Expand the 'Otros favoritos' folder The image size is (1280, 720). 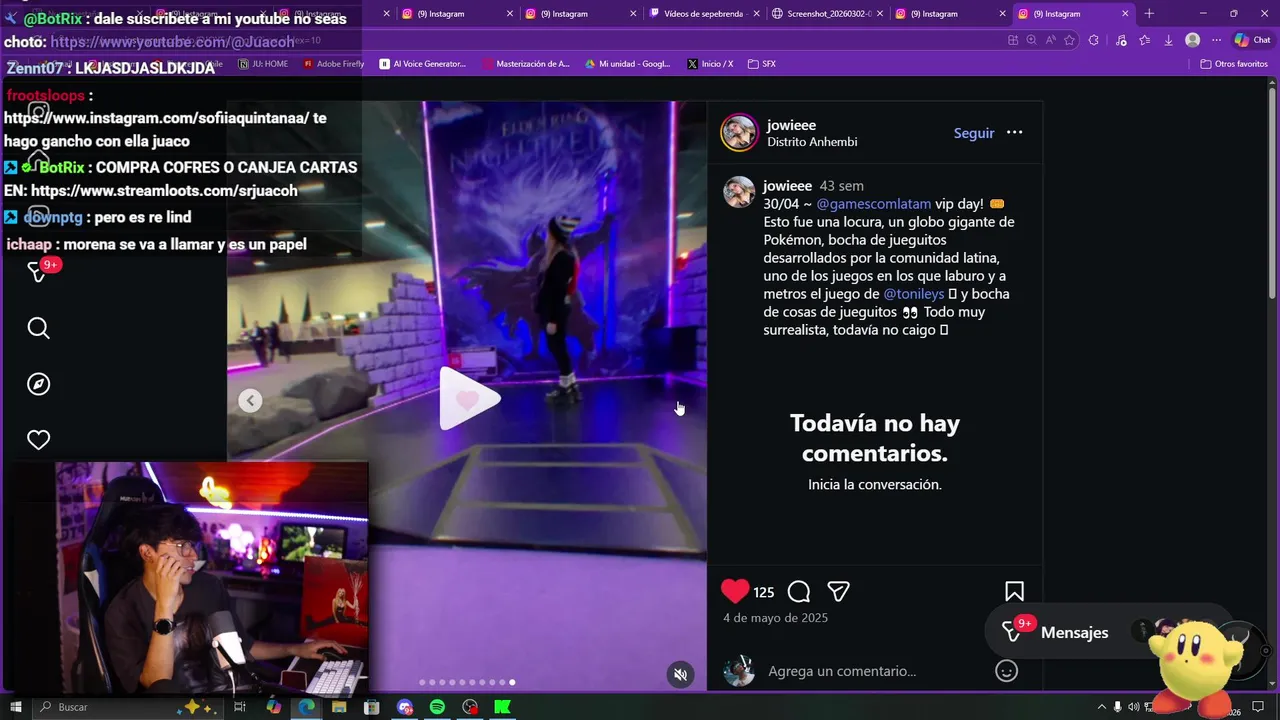click(1234, 64)
